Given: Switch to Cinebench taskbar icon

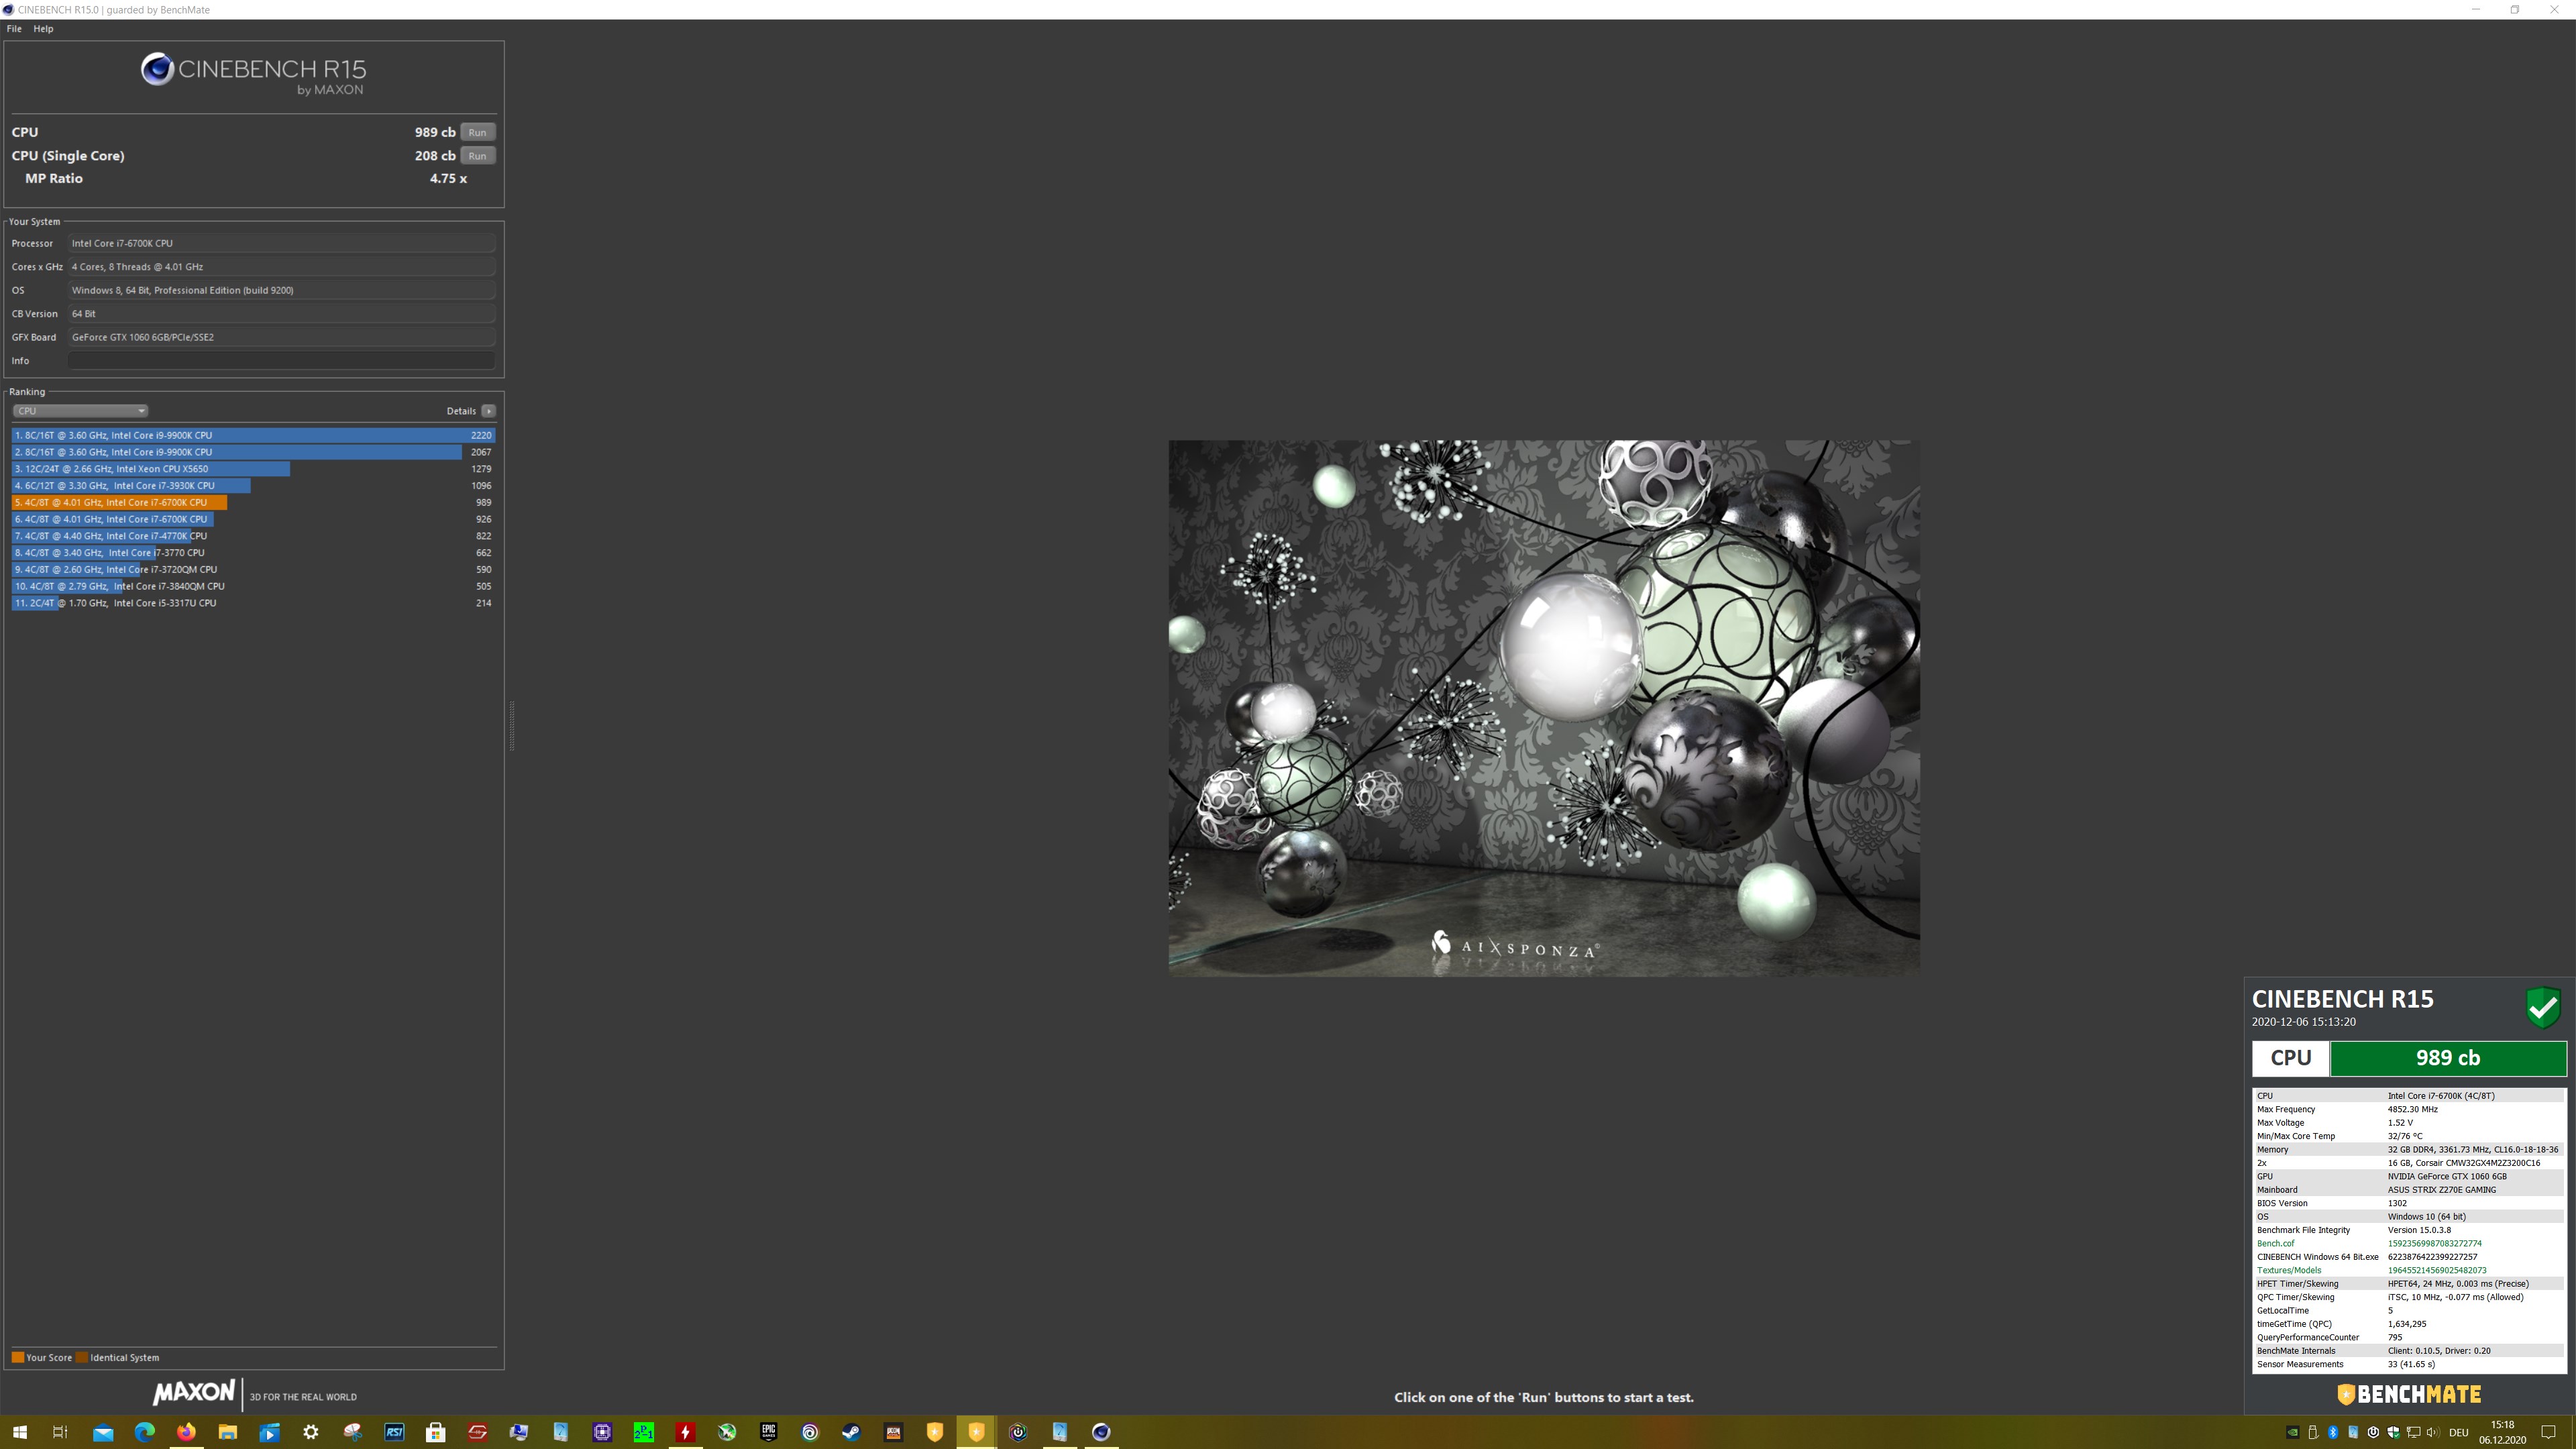Looking at the screenshot, I should (x=1101, y=1432).
